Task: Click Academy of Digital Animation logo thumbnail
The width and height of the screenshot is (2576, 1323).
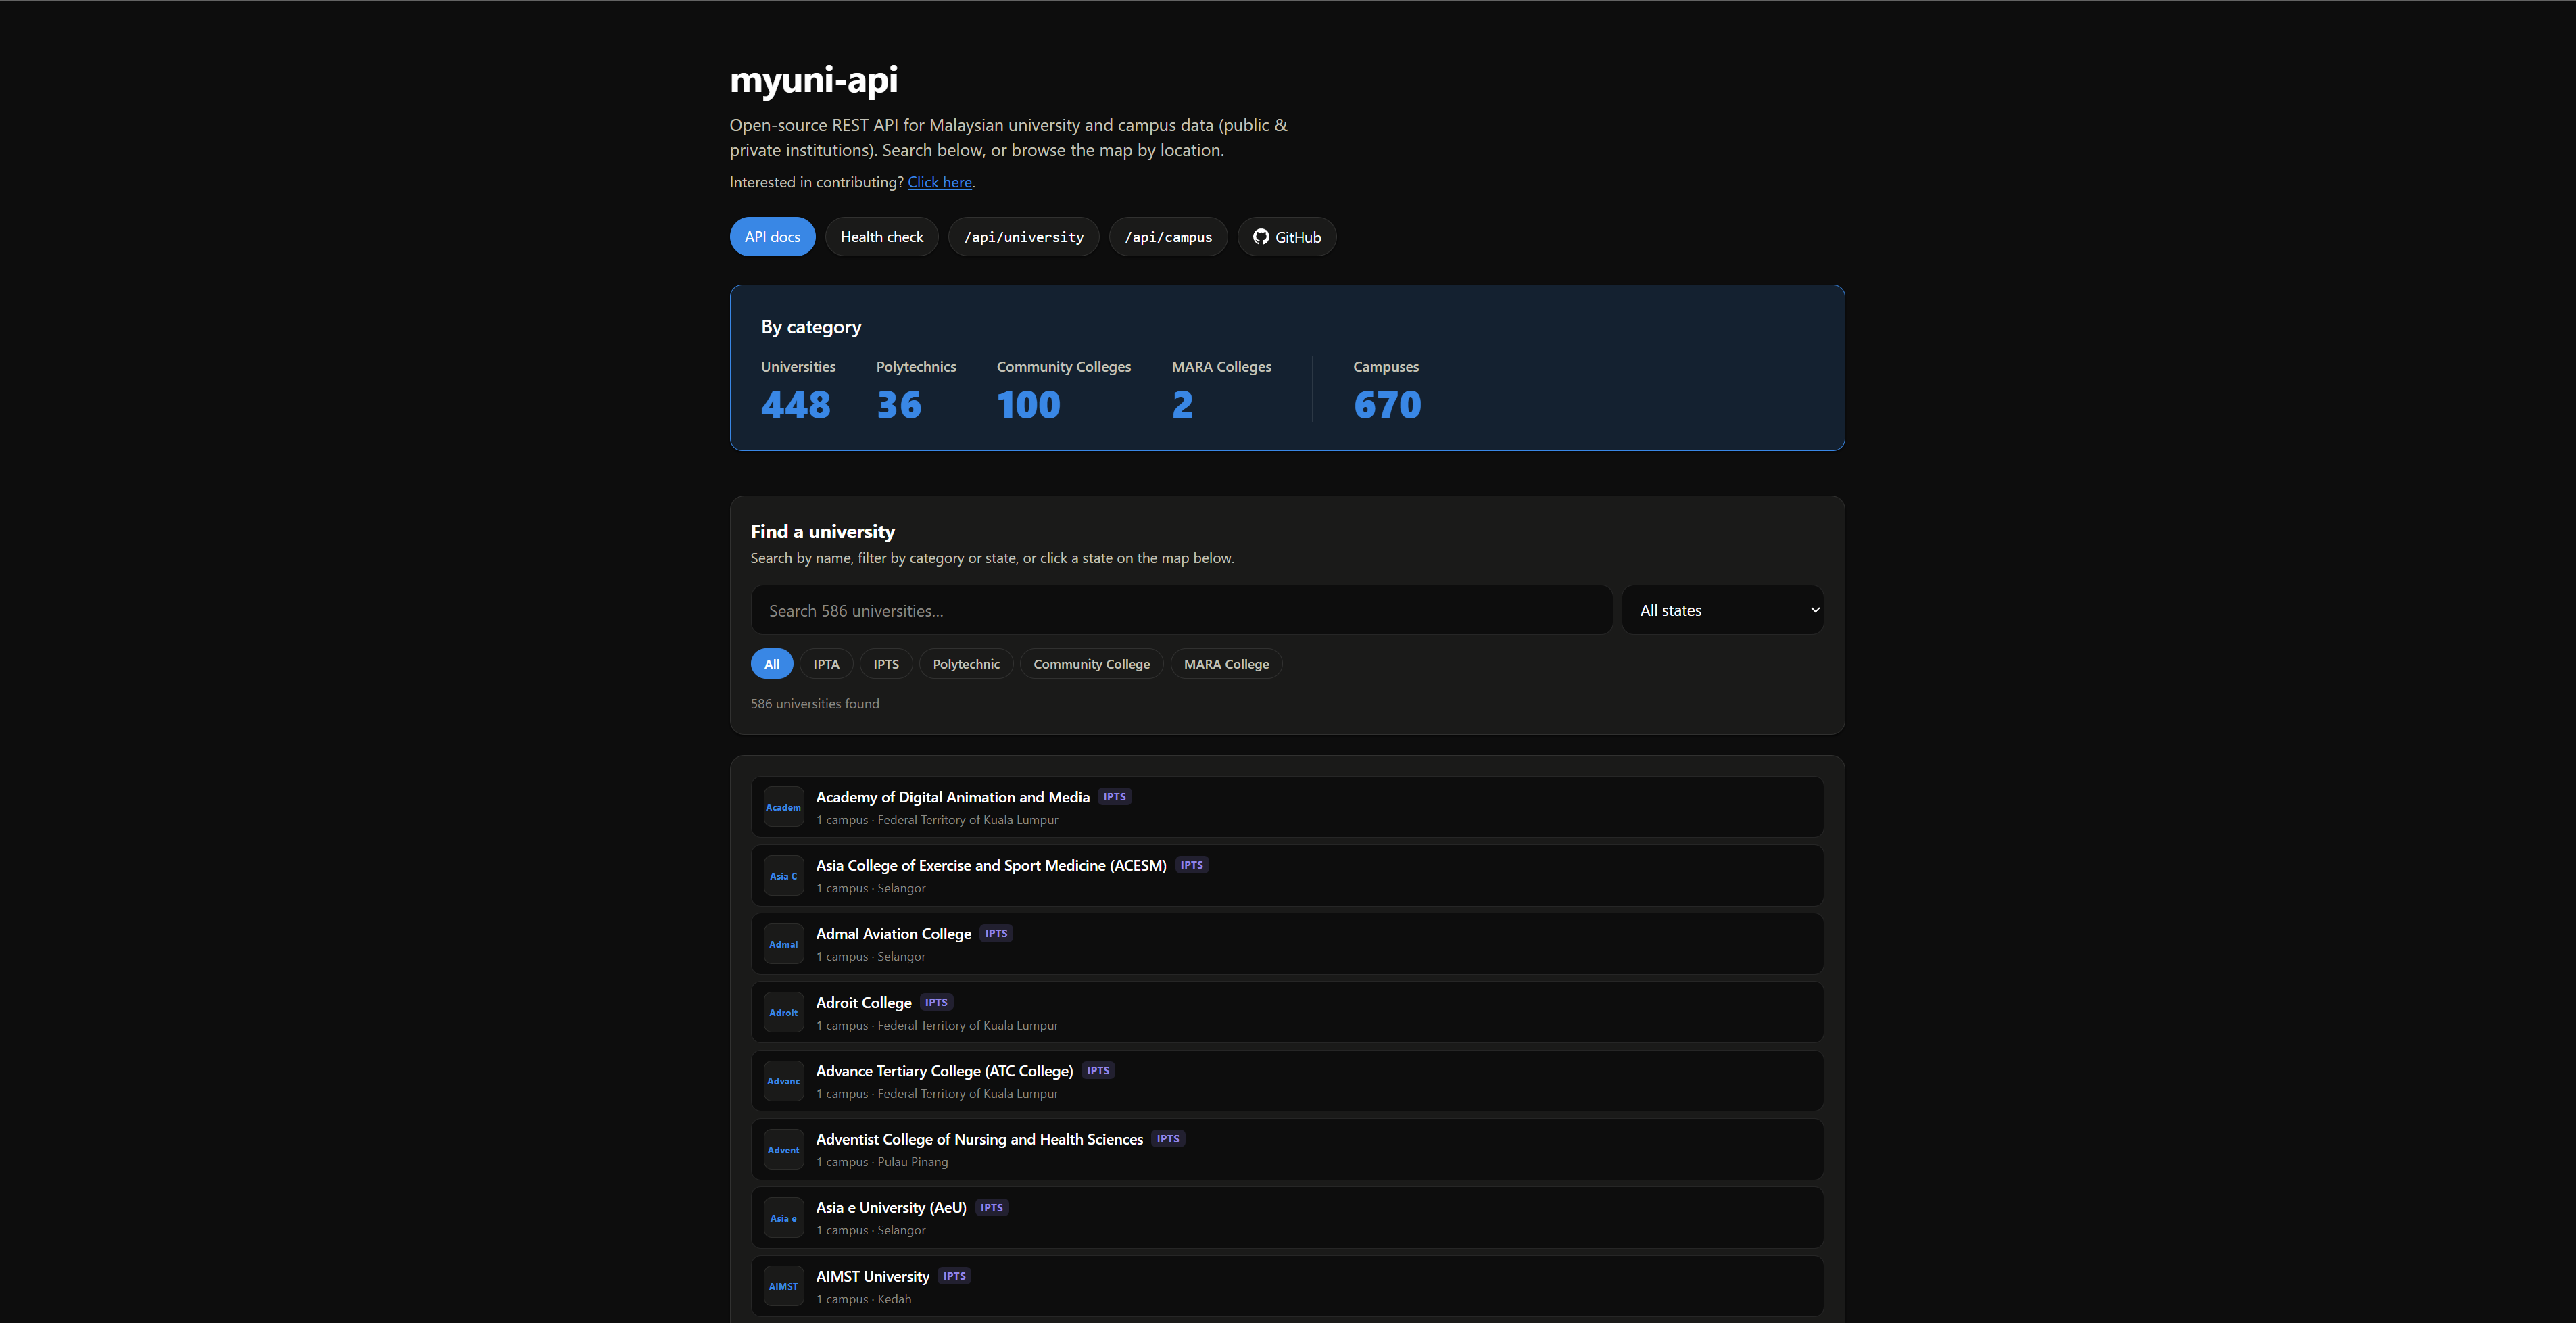Action: (x=783, y=807)
